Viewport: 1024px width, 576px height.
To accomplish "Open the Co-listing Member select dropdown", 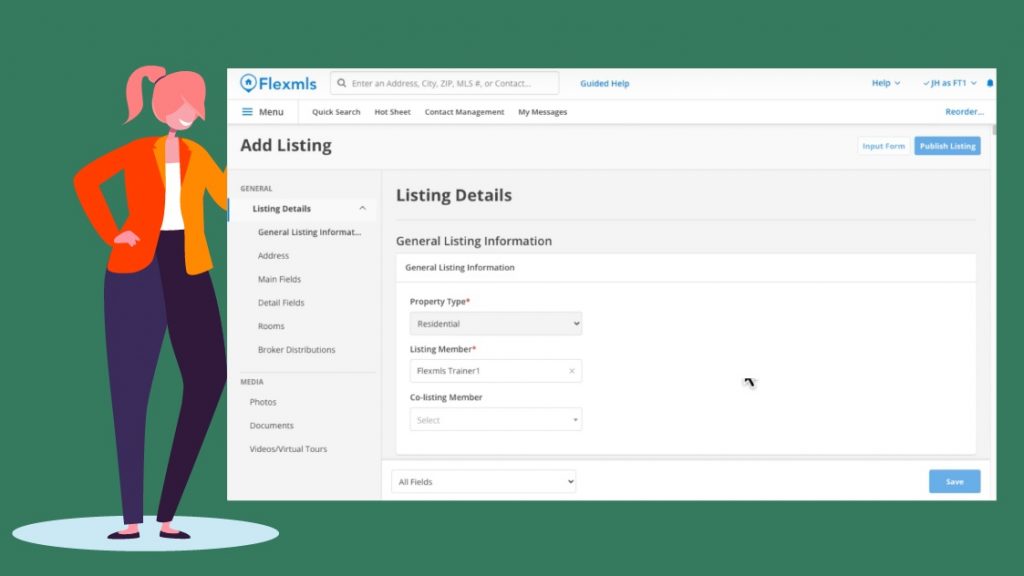I will 496,419.
